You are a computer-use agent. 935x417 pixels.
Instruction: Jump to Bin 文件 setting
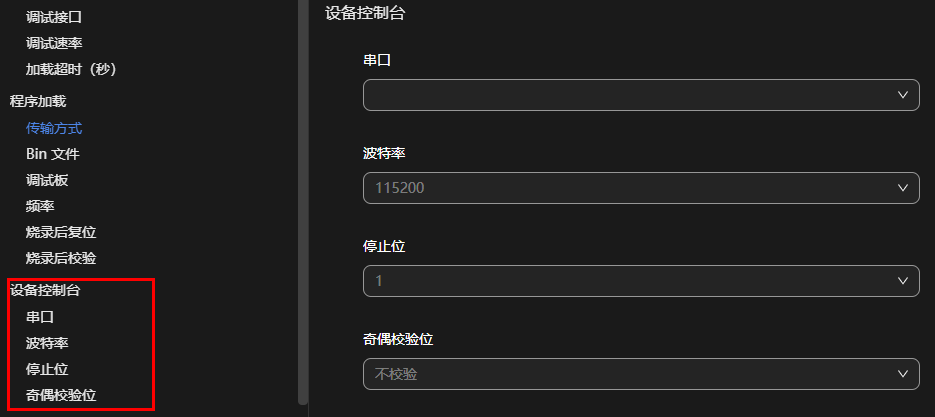click(x=52, y=154)
